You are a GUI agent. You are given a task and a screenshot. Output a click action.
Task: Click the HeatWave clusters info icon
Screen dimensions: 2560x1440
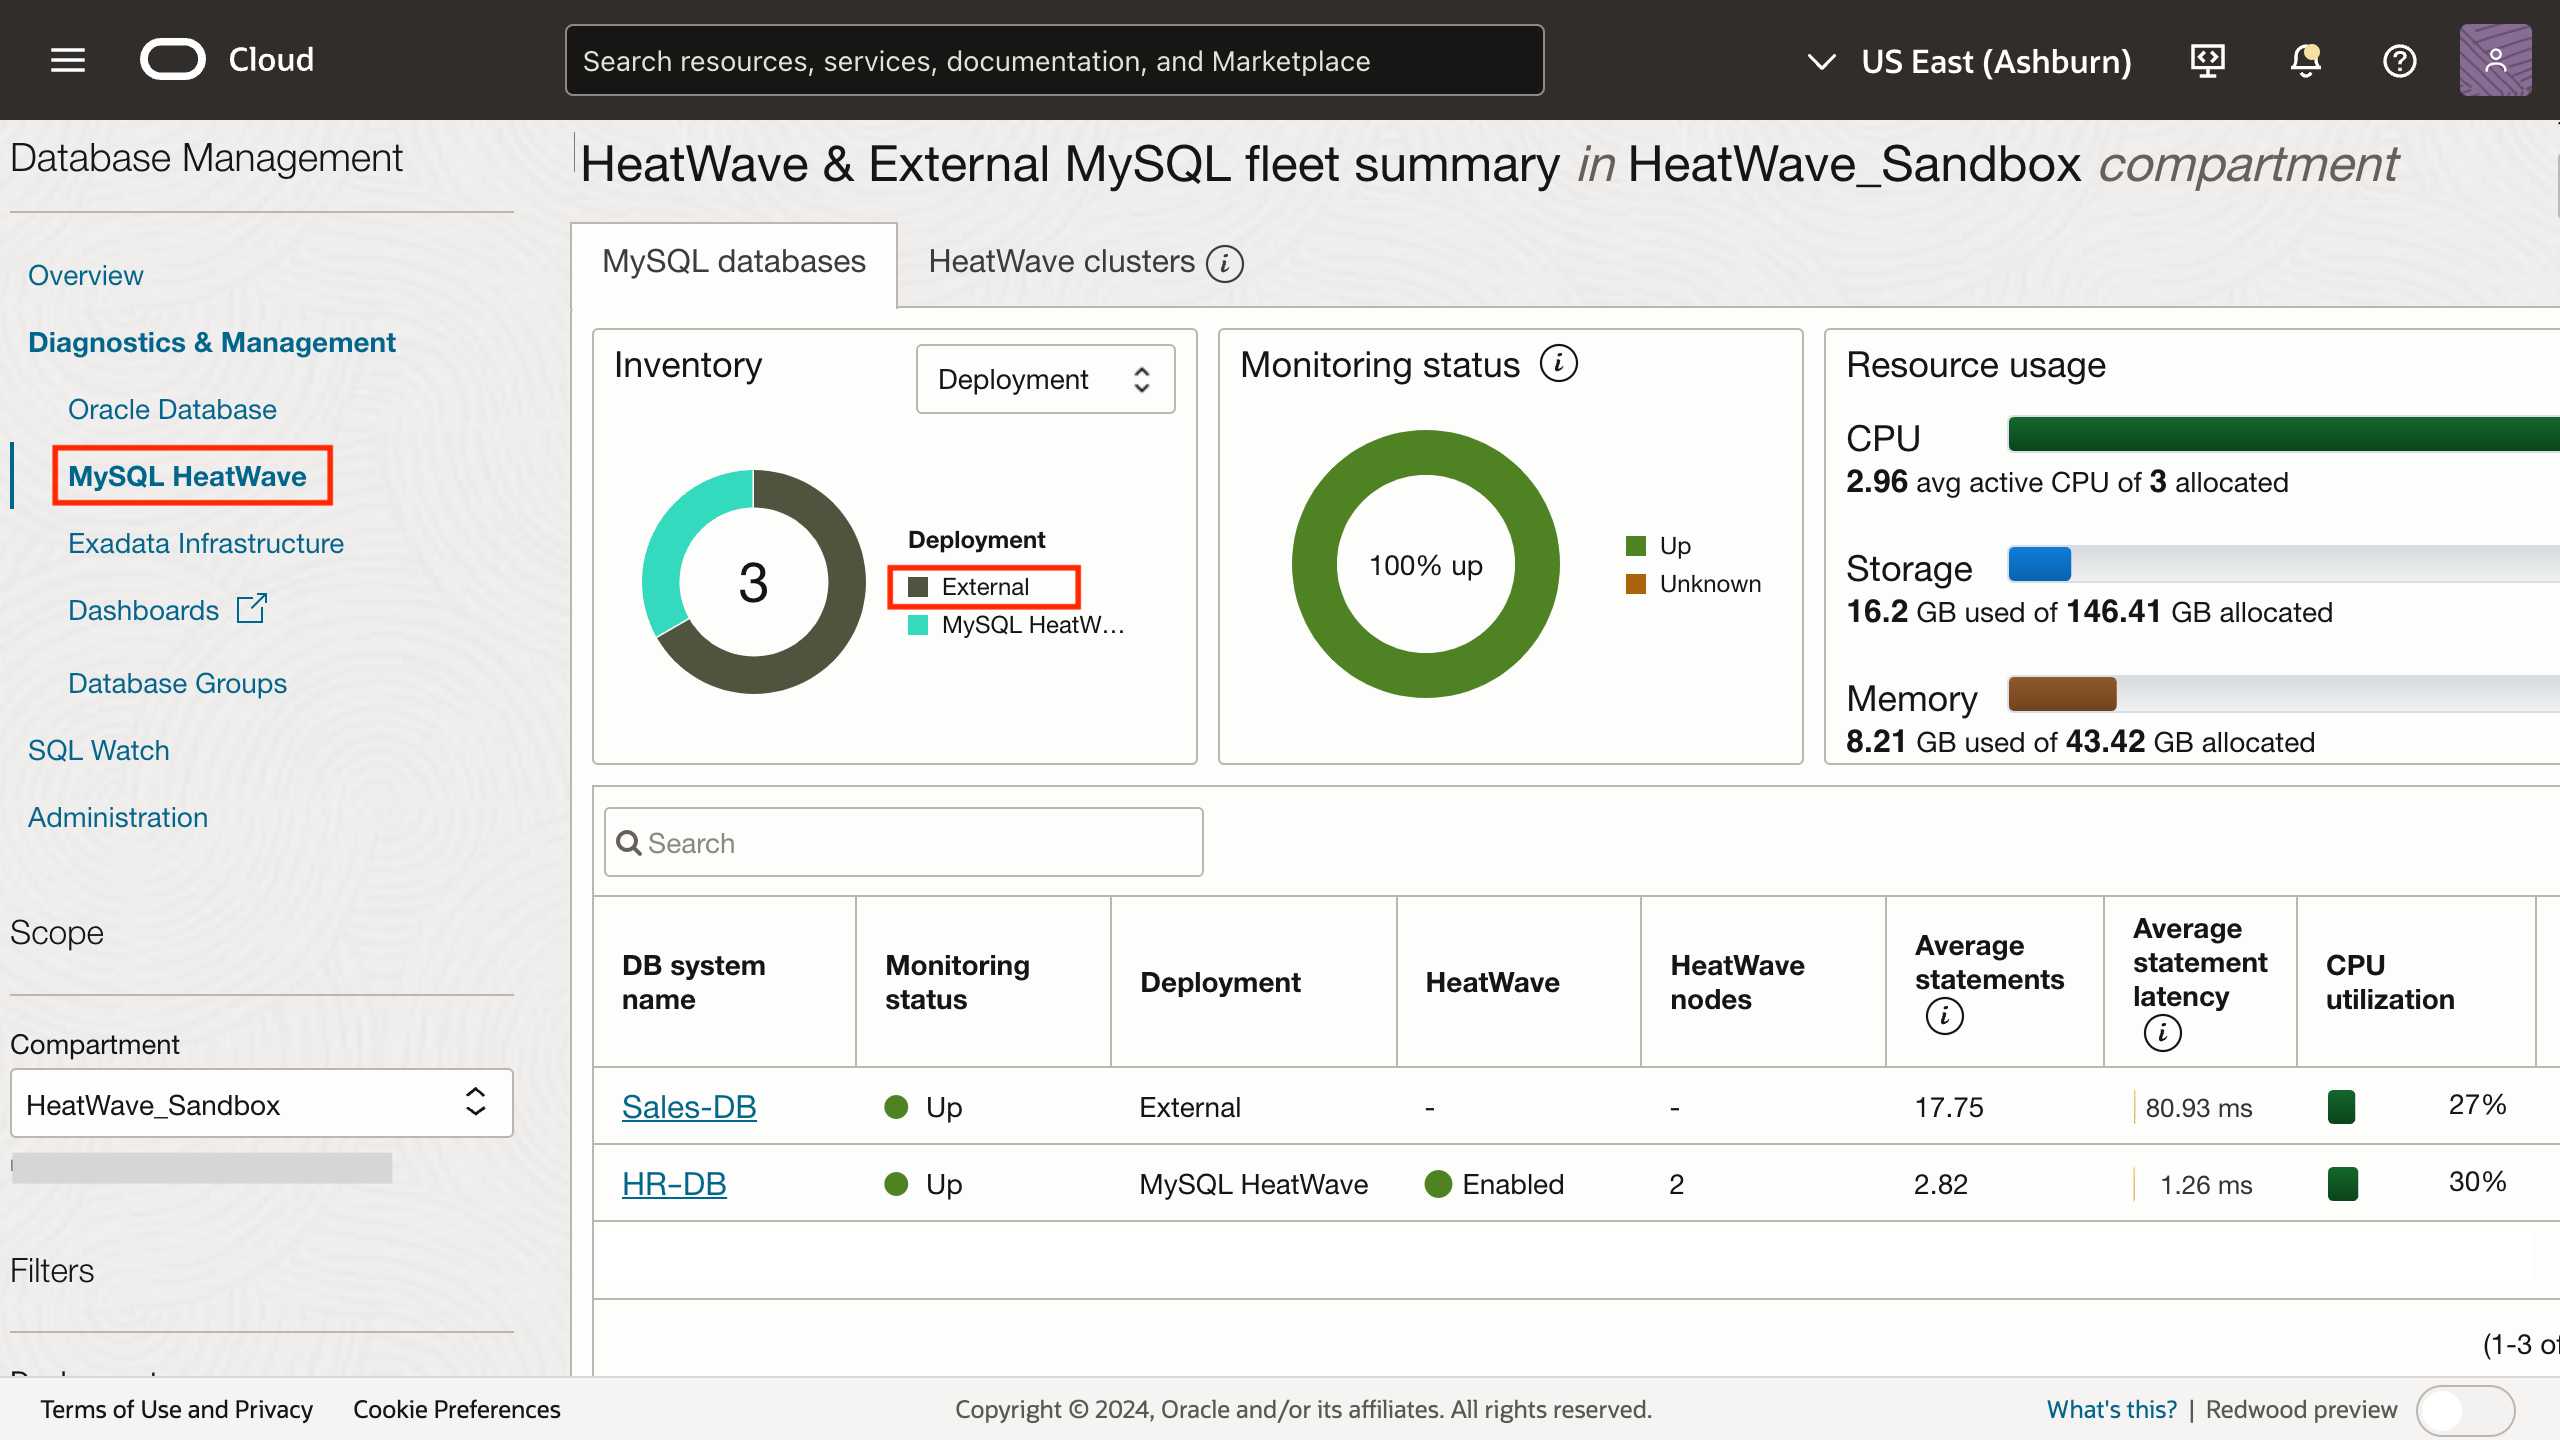1223,263
